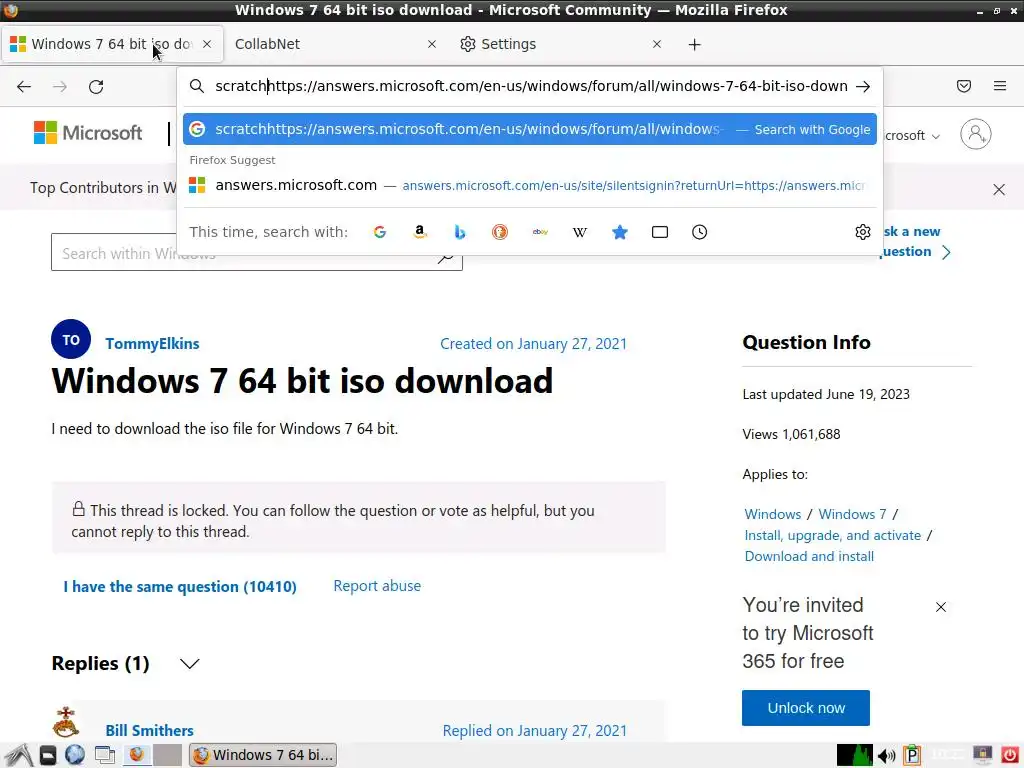This screenshot has width=1024, height=768.
Task: Collapse the Replies (1) section
Action: [x=189, y=664]
